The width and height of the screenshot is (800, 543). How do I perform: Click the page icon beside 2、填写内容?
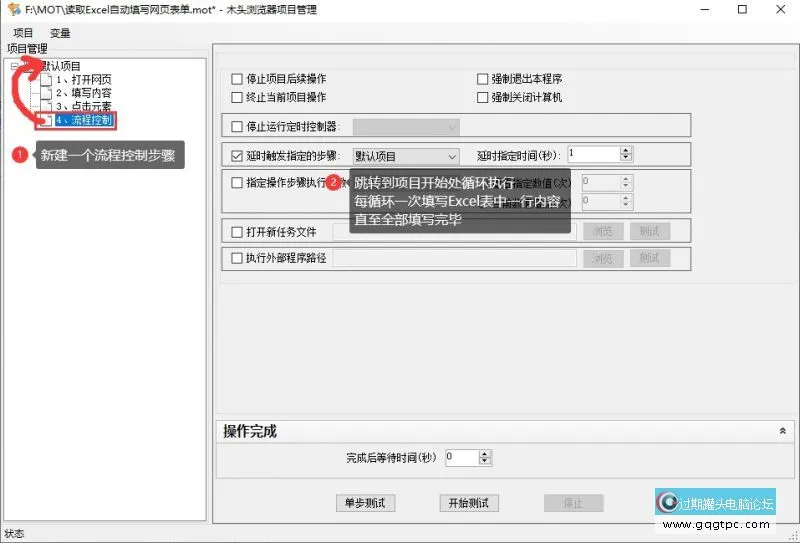[46, 93]
